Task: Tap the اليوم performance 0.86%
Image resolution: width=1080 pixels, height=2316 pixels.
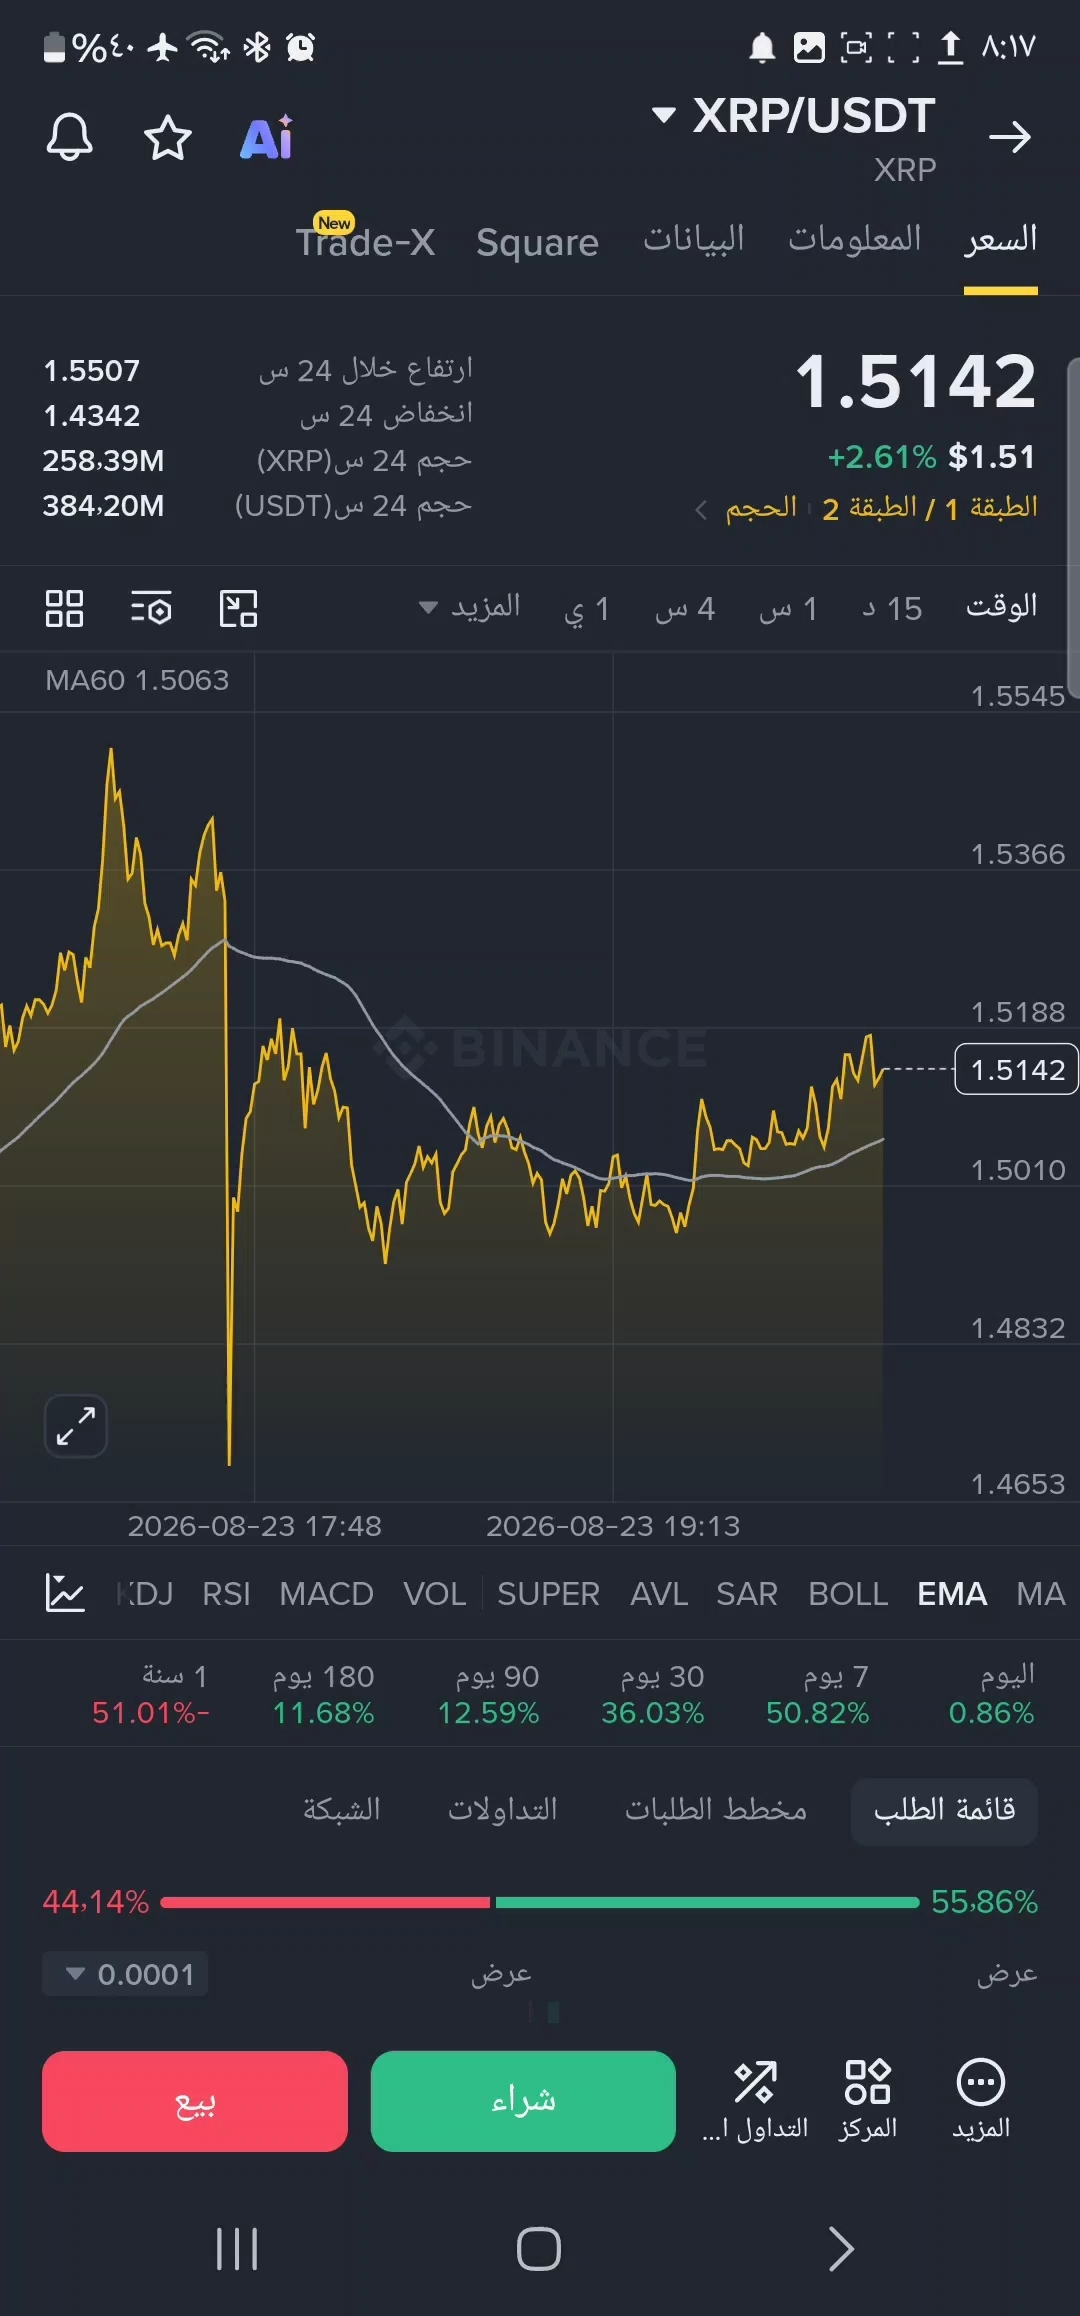Action: 992,1713
